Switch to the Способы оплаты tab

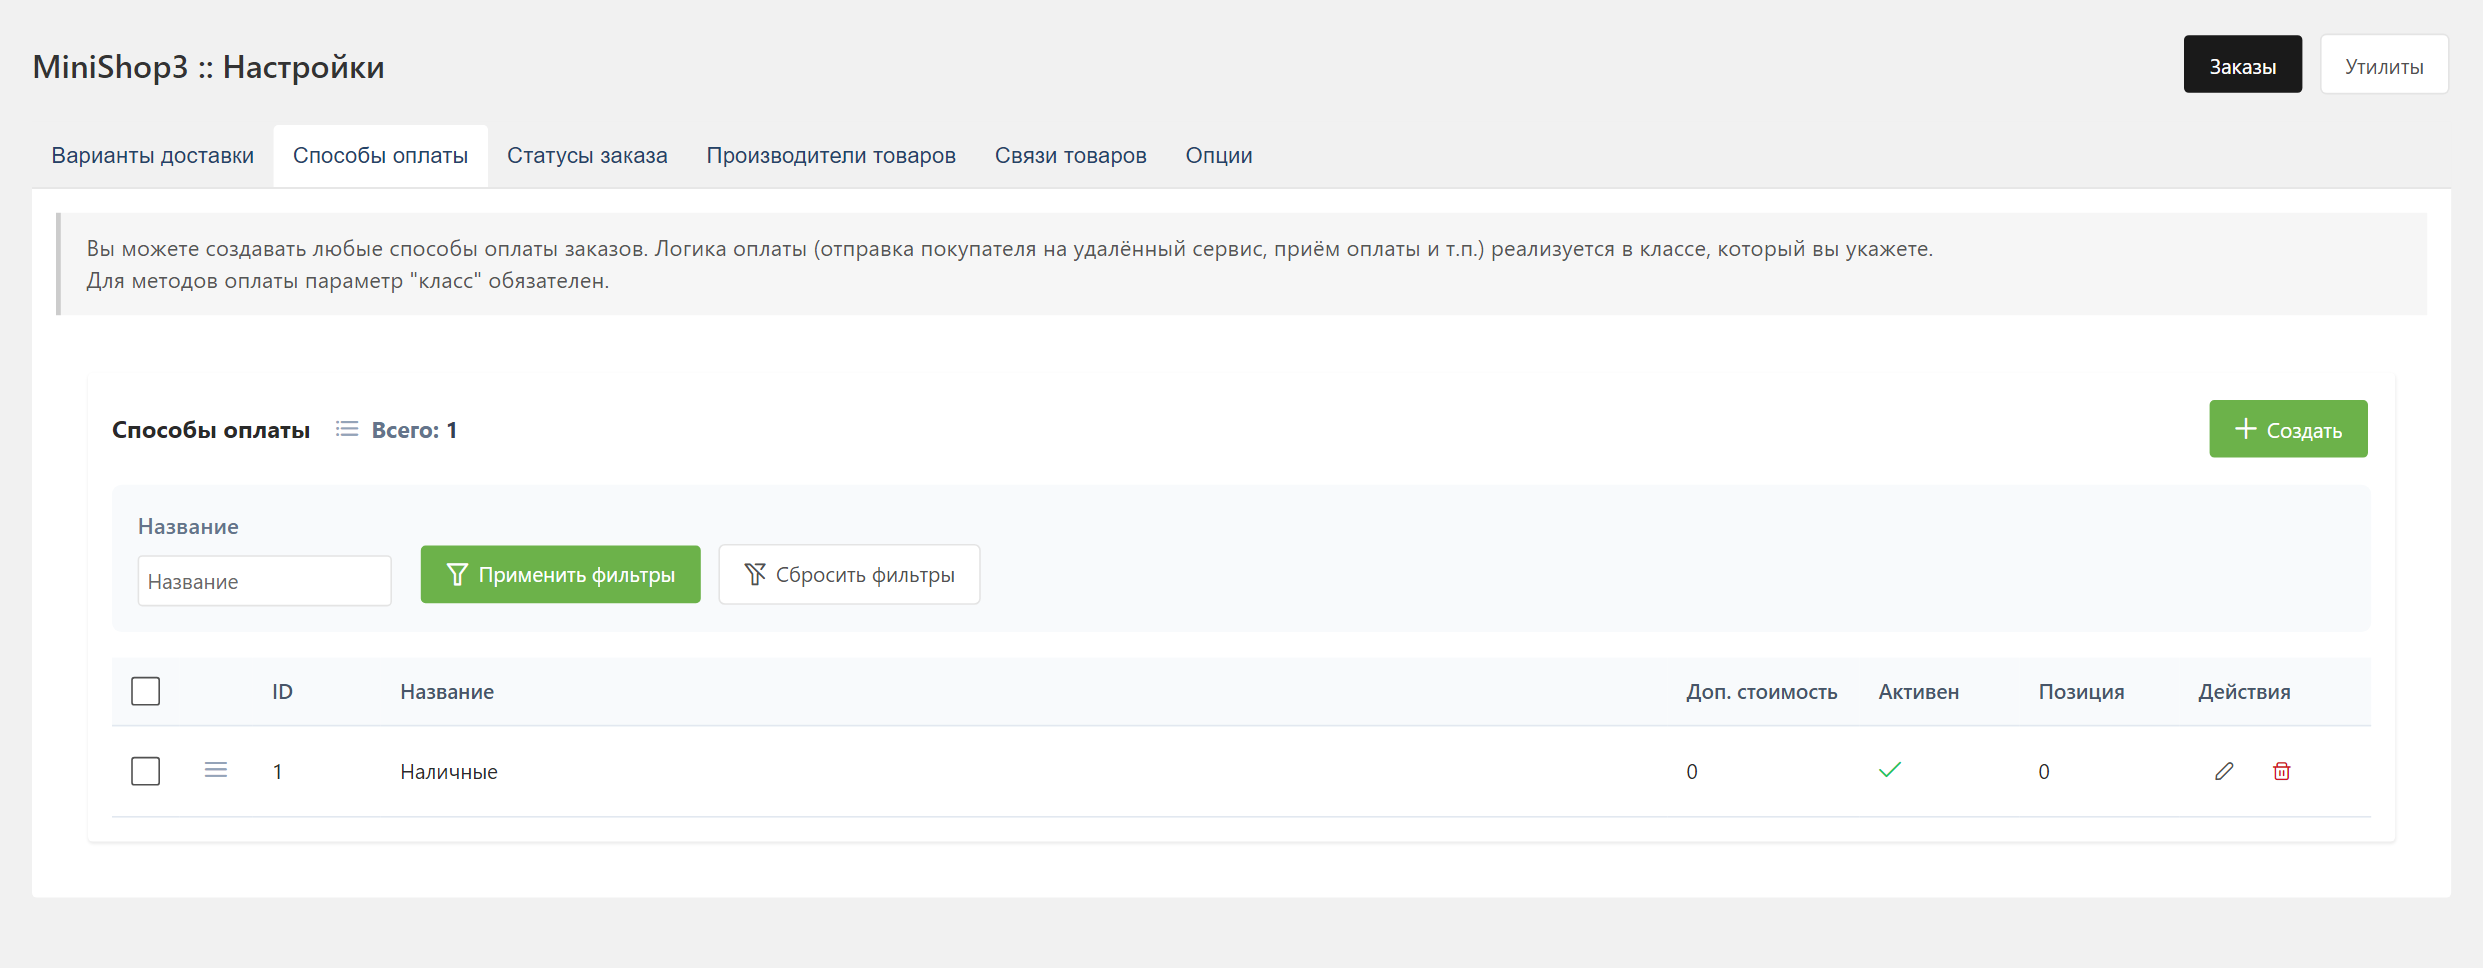tap(381, 156)
